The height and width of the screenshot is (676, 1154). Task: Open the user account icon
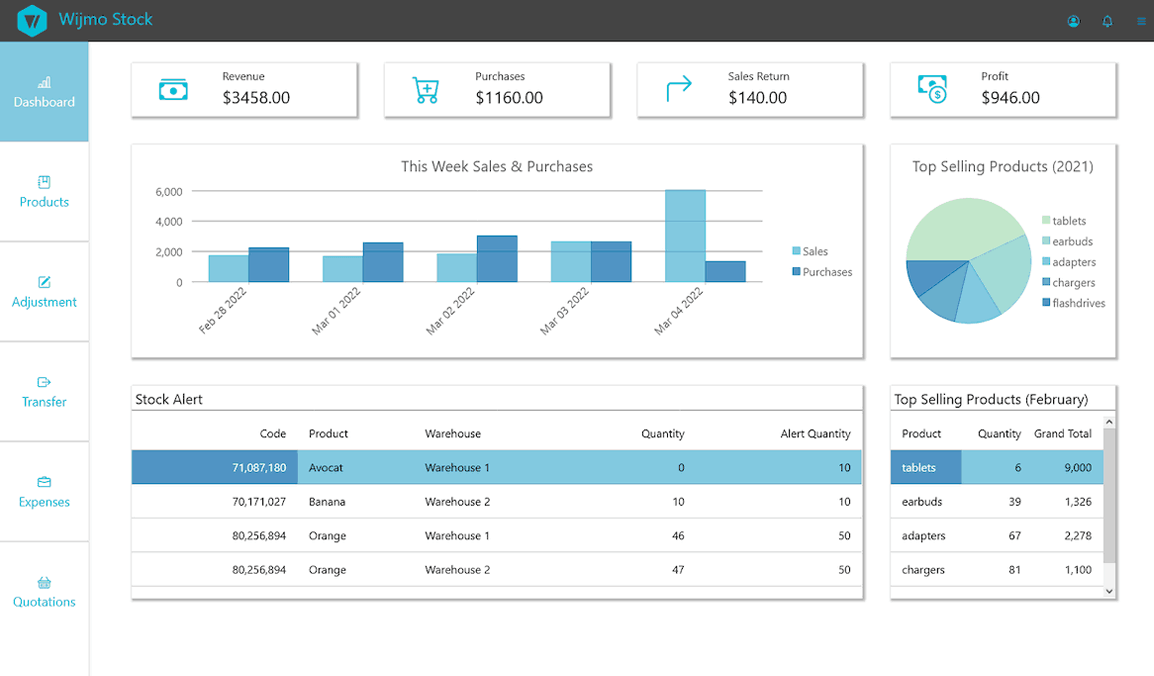point(1073,21)
